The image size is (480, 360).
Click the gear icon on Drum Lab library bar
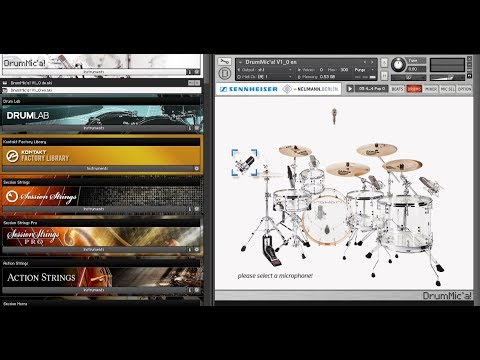(197, 128)
